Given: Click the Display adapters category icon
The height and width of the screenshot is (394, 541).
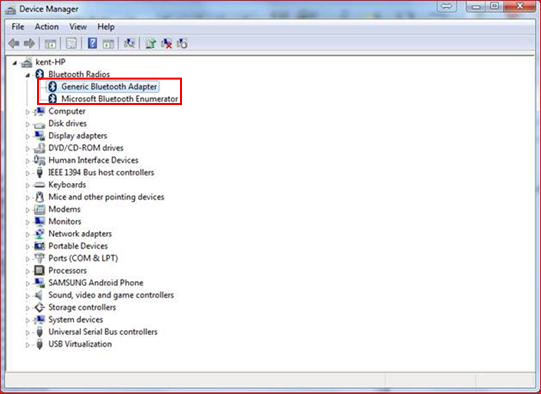Looking at the screenshot, I should (39, 136).
